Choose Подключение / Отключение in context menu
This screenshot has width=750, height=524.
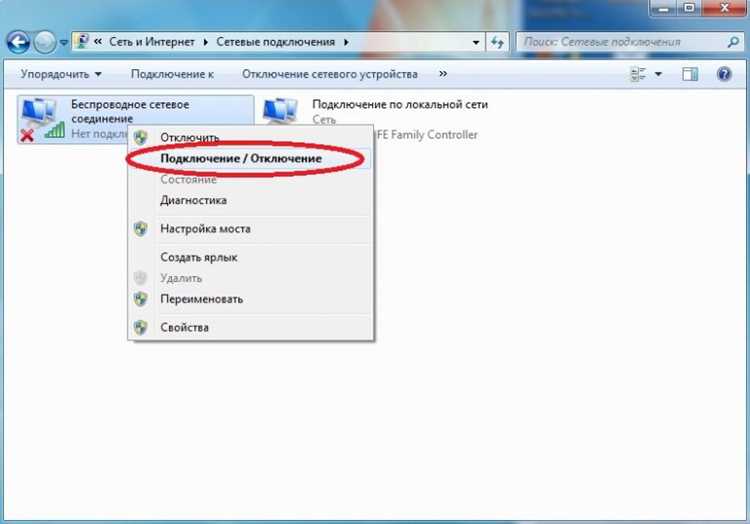[241, 158]
